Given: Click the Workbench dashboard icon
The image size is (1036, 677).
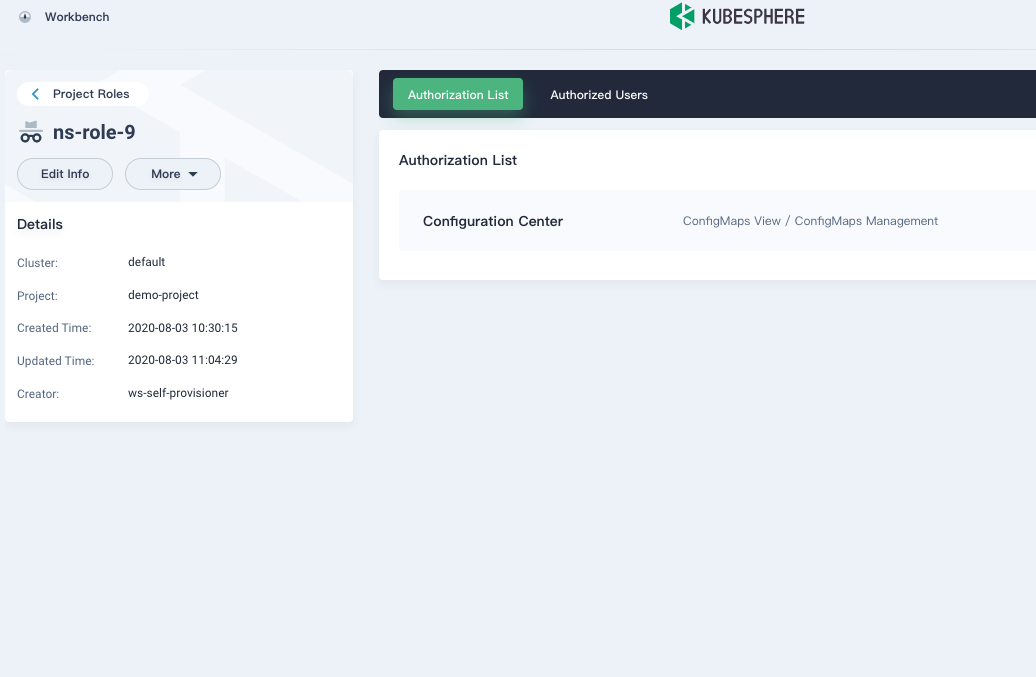Looking at the screenshot, I should (25, 17).
